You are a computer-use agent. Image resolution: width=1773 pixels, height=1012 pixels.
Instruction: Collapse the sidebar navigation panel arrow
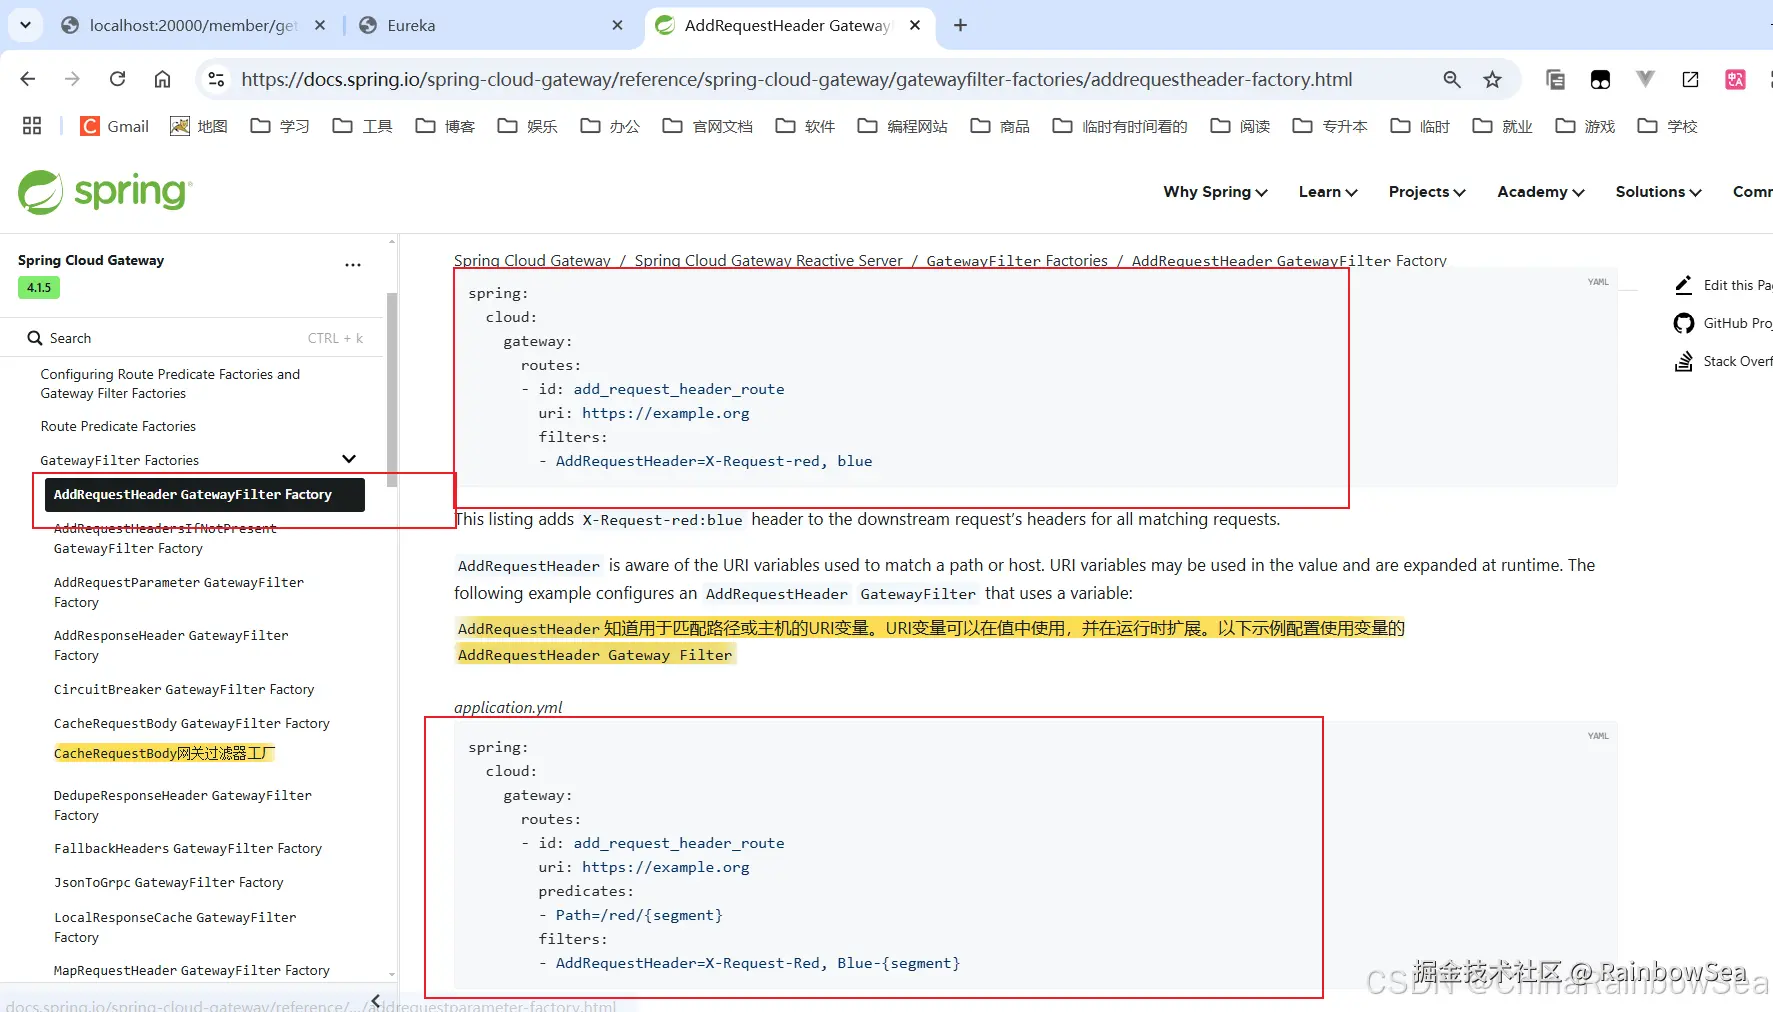(x=376, y=1000)
